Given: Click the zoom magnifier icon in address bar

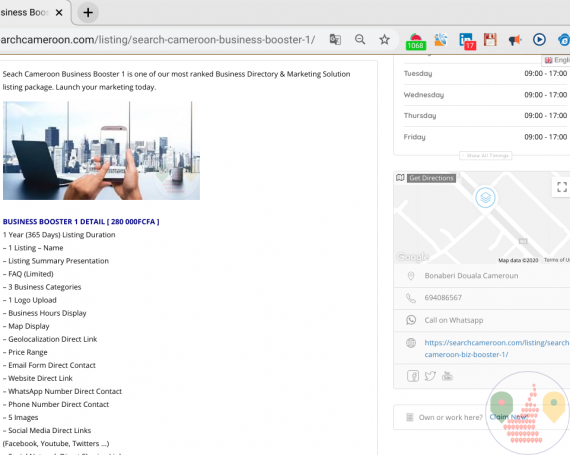Looking at the screenshot, I should click(360, 39).
